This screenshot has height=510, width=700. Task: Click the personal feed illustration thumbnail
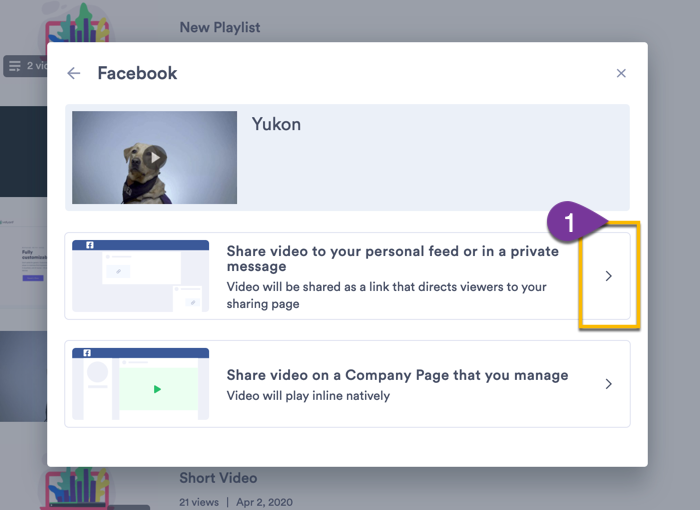pos(141,276)
